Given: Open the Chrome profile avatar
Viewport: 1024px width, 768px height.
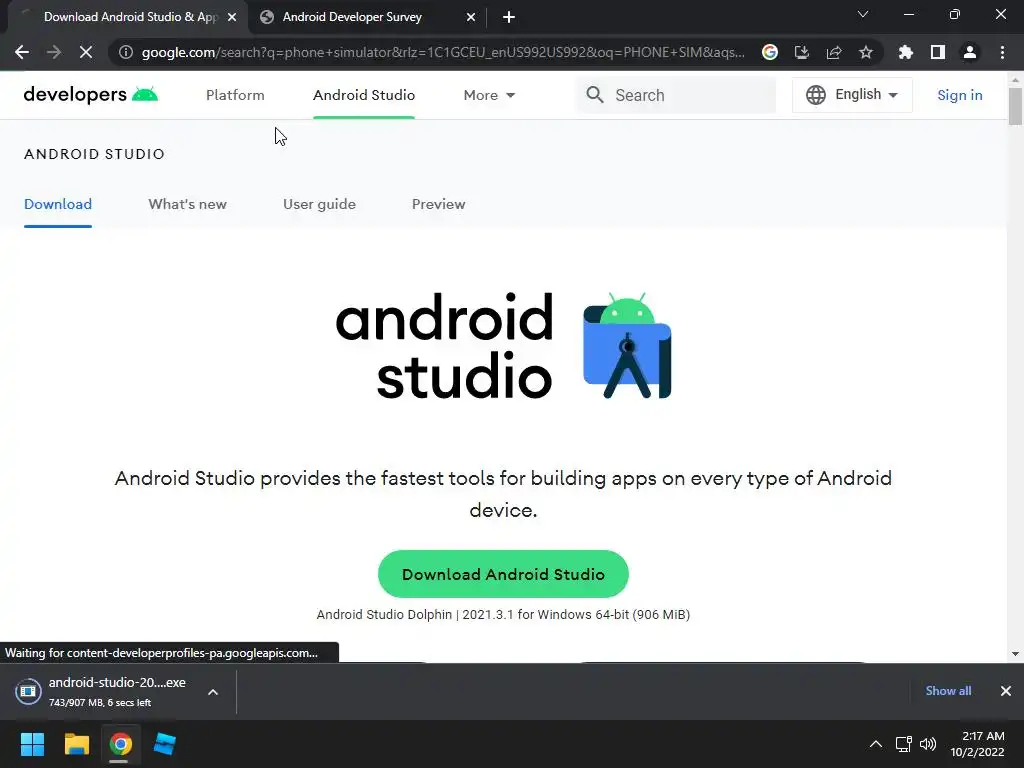Looking at the screenshot, I should pos(970,52).
